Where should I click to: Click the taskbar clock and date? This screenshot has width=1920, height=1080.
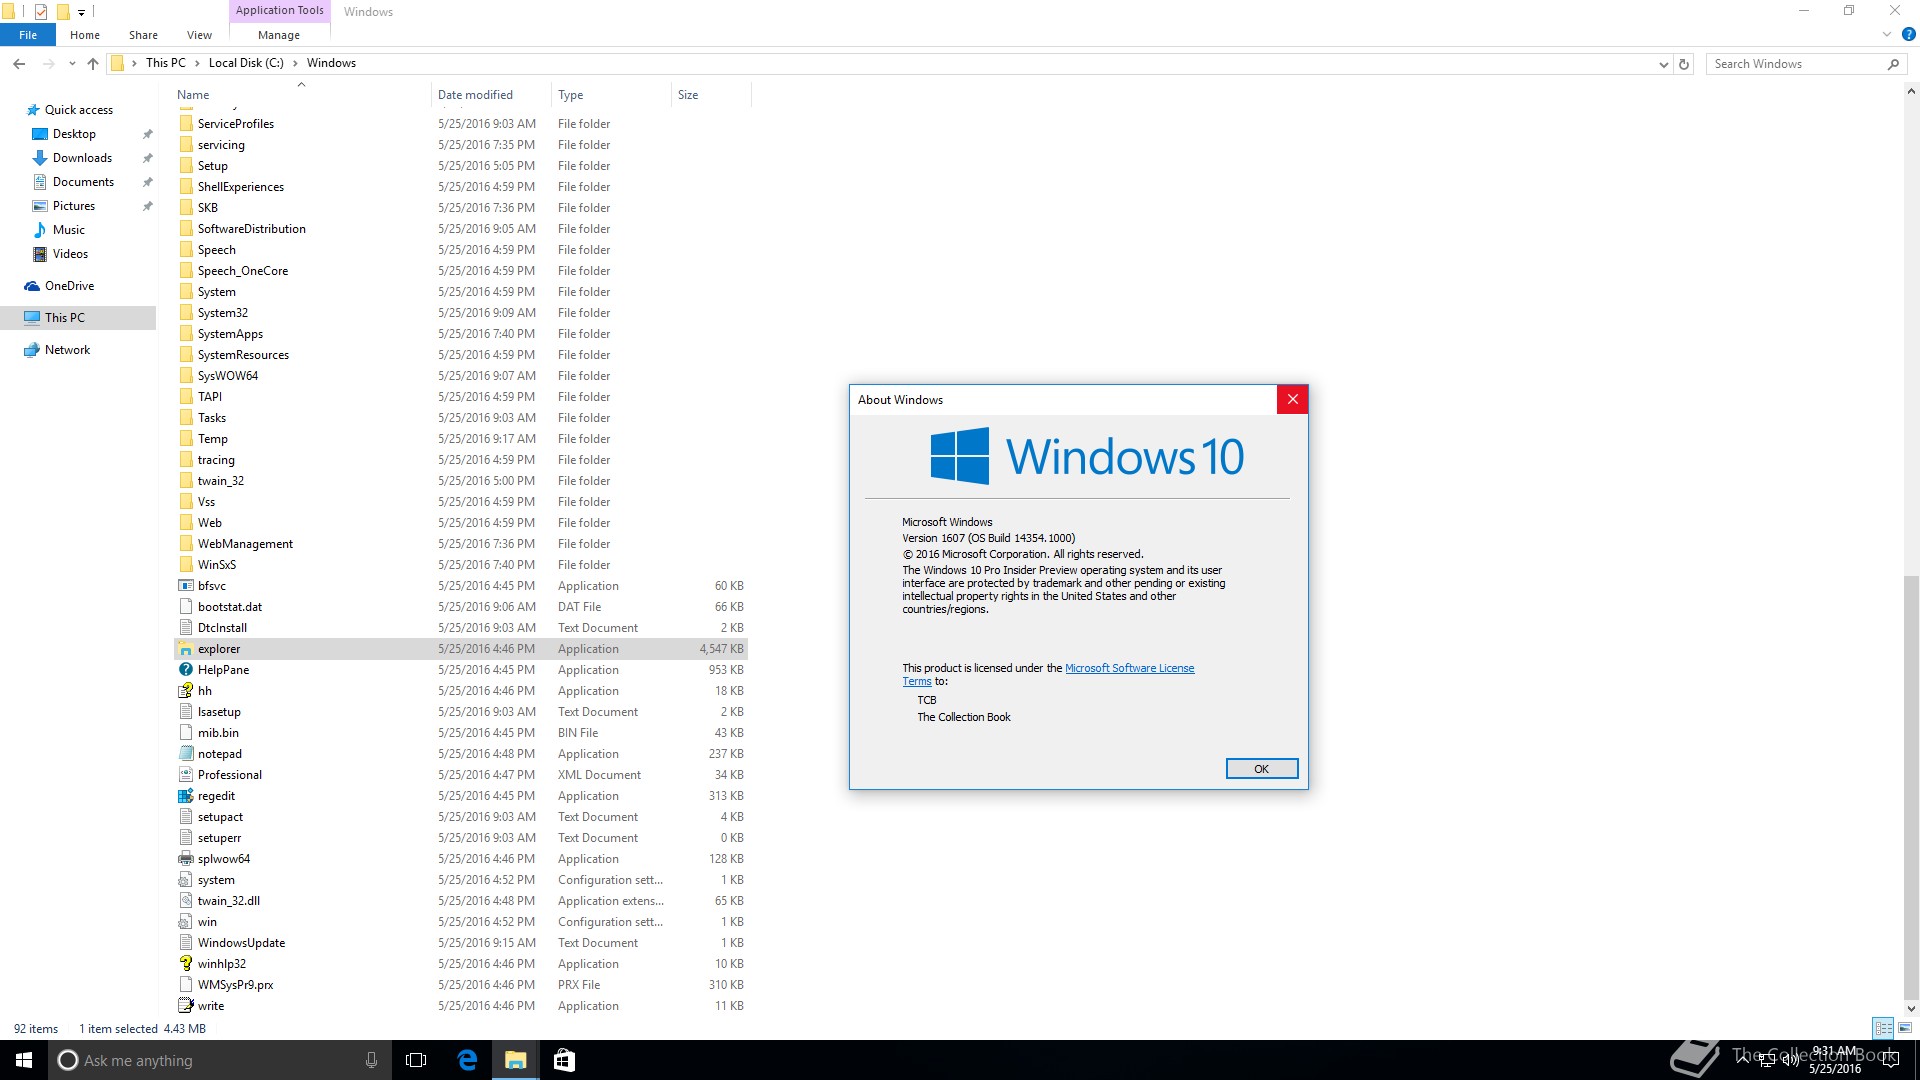click(1835, 1060)
